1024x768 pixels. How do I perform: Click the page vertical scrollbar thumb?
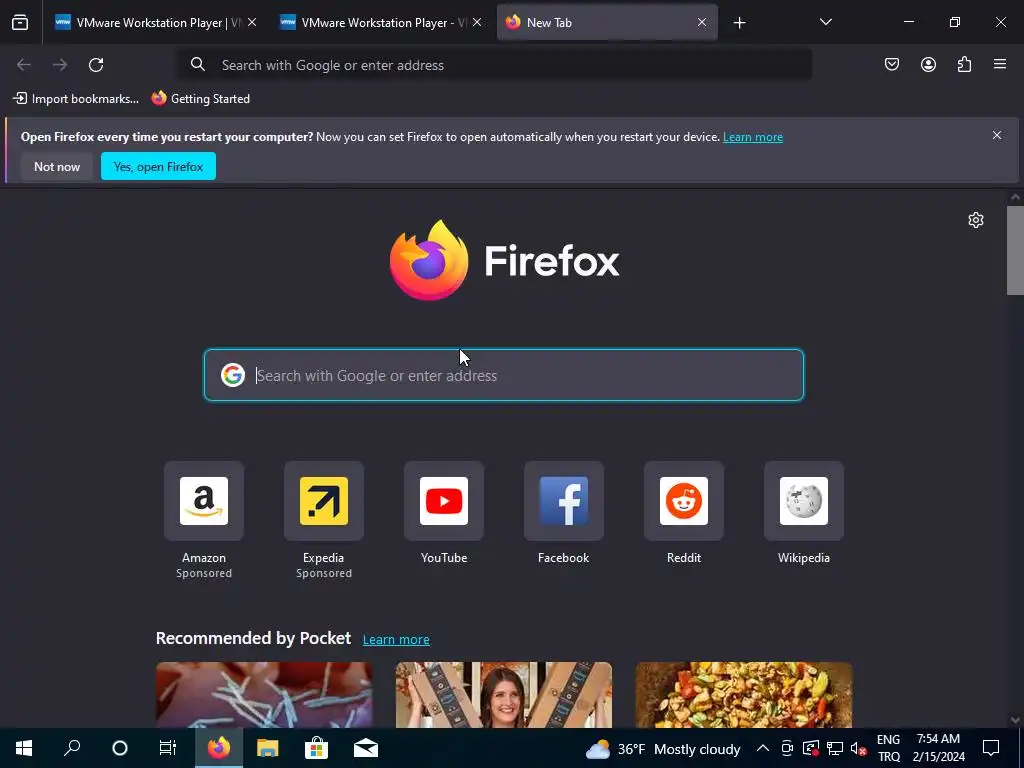(1015, 250)
